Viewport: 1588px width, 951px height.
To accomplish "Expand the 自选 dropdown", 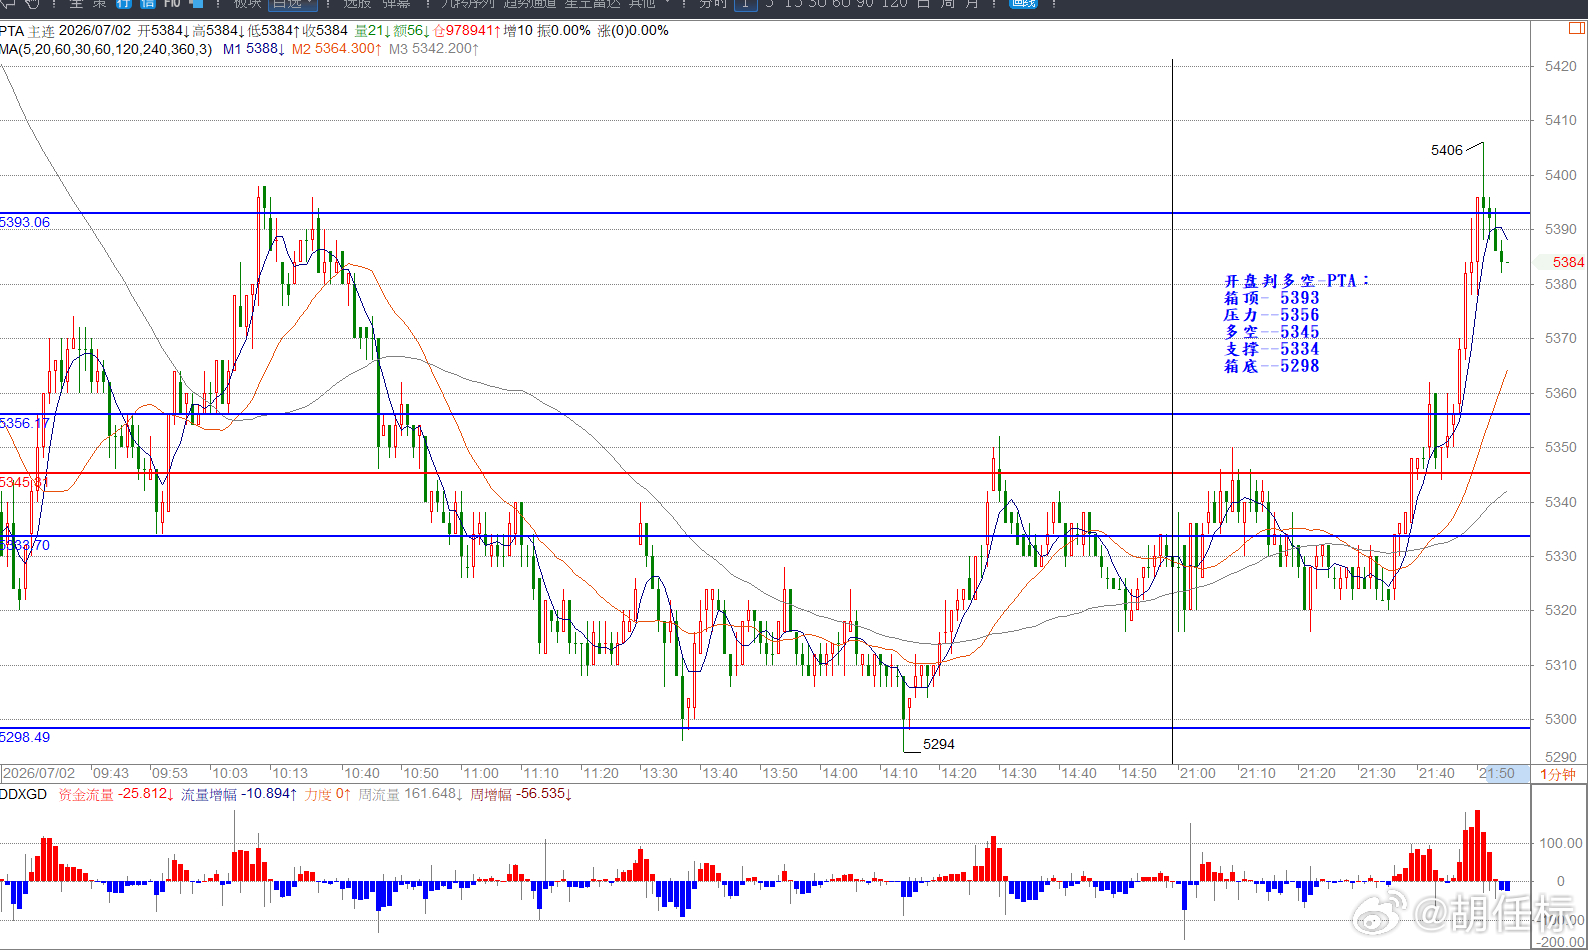I will [x=292, y=4].
